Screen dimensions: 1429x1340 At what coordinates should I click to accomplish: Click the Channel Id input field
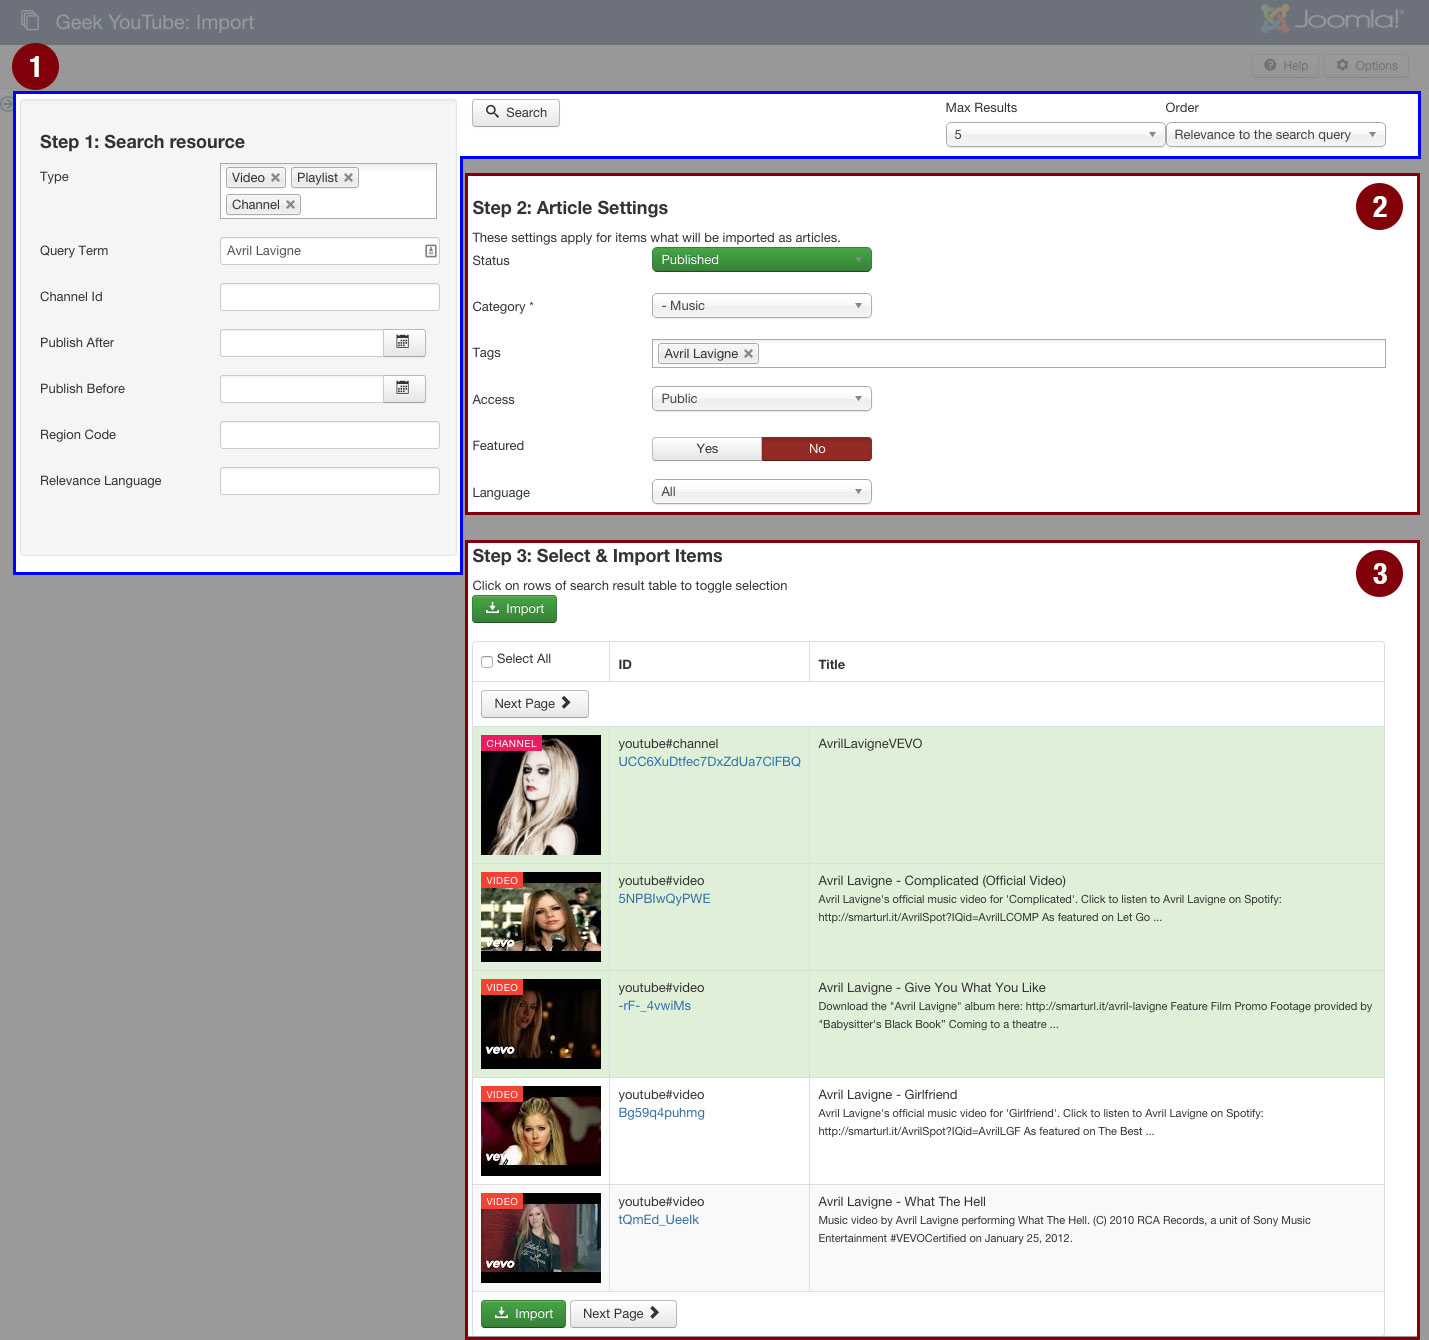(x=330, y=297)
